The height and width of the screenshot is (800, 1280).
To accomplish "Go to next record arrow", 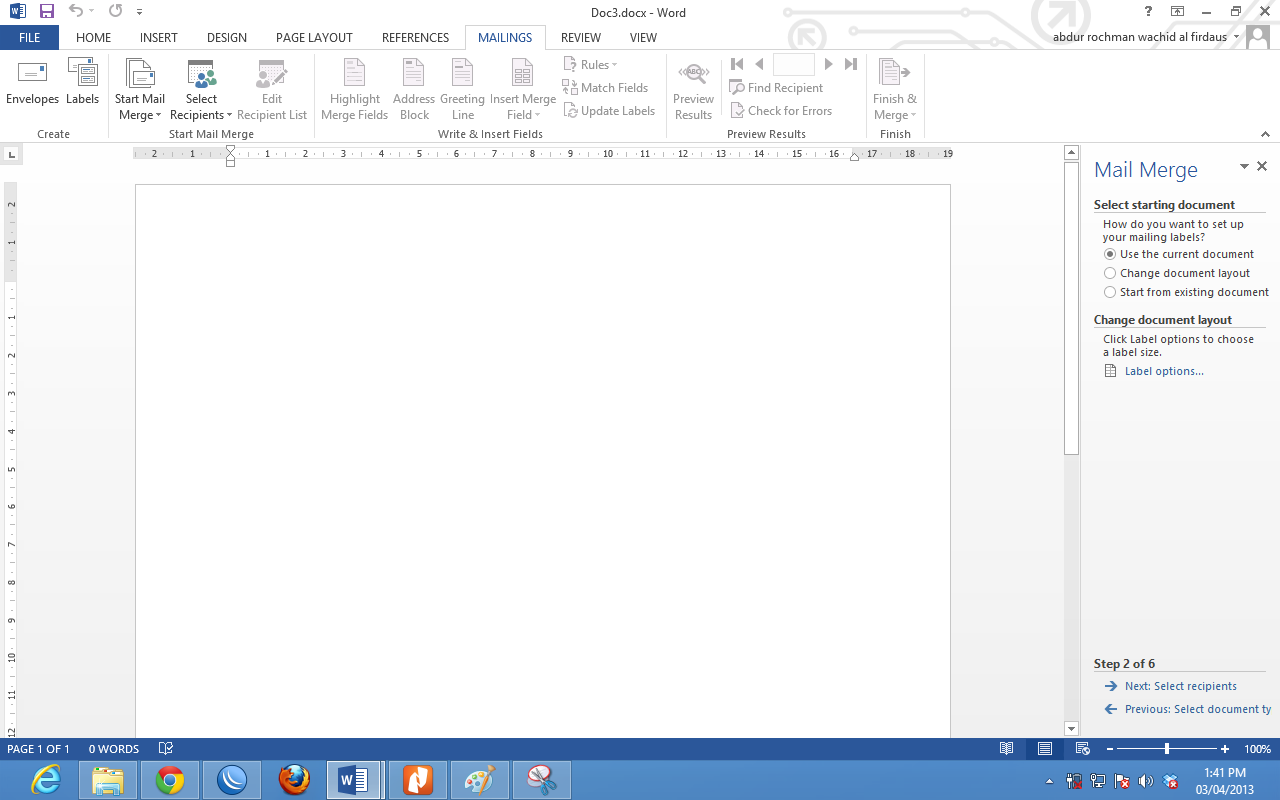I will pos(828,64).
